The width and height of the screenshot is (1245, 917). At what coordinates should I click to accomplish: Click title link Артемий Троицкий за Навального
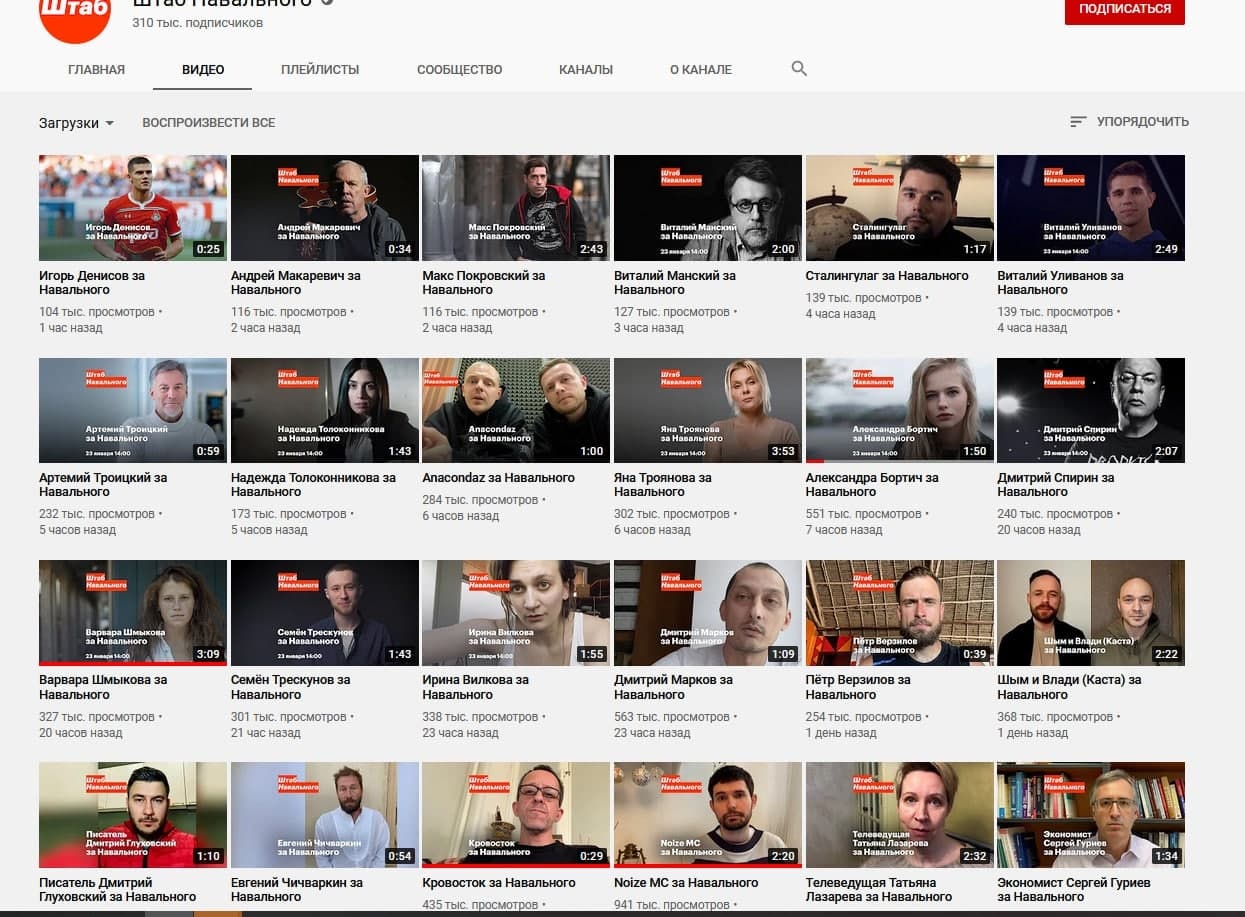click(103, 485)
